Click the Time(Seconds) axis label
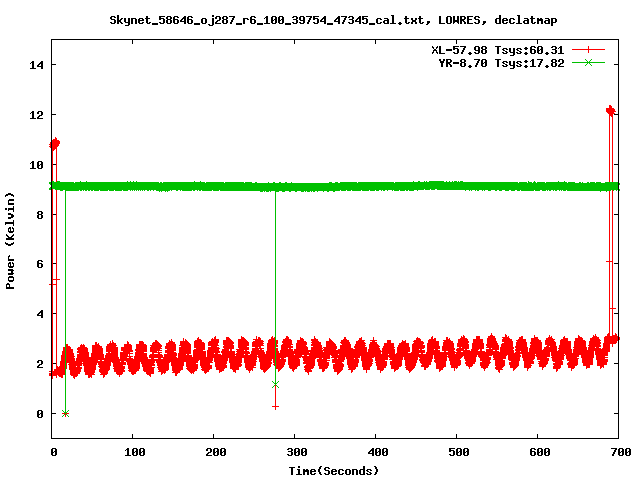Image resolution: width=640 pixels, height=480 pixels. pos(333,471)
